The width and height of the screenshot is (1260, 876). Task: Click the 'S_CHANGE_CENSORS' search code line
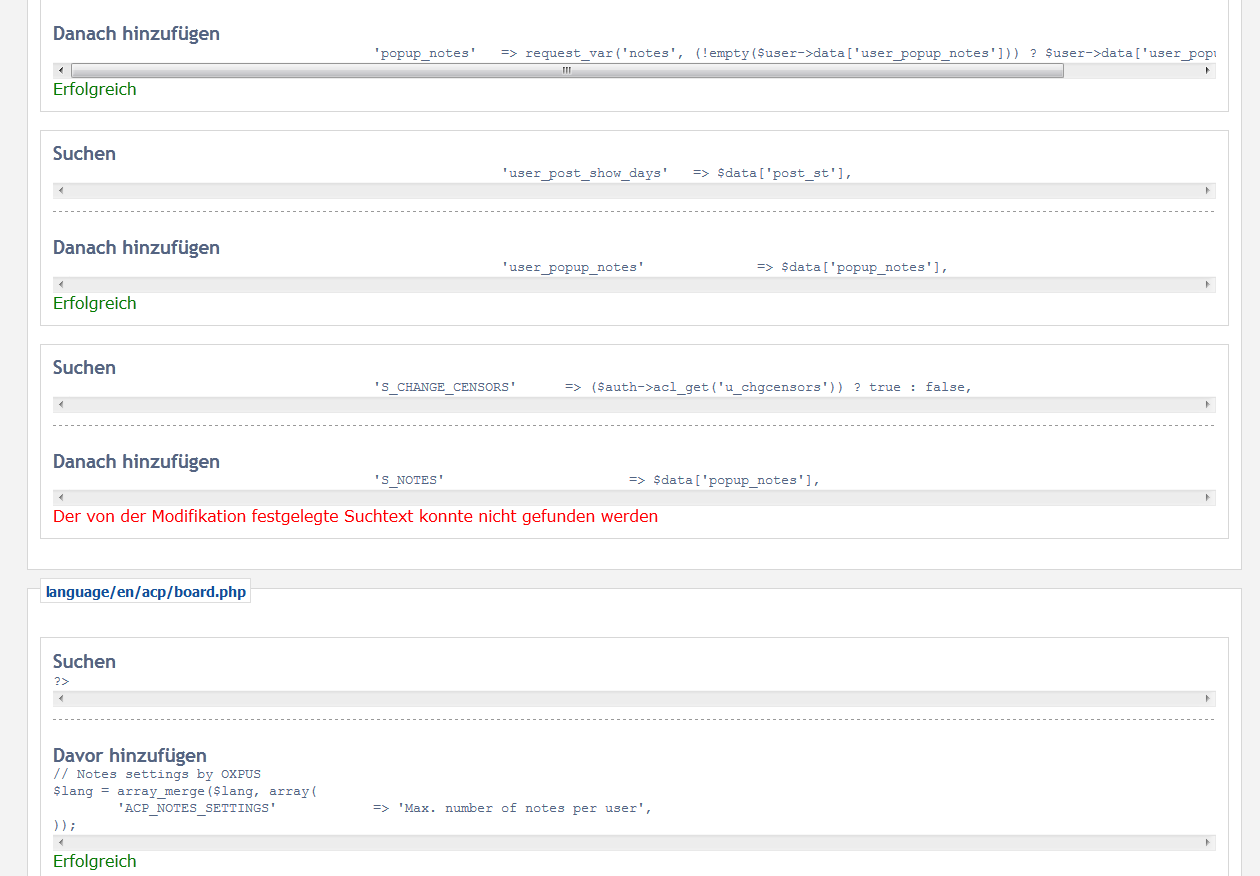672,387
